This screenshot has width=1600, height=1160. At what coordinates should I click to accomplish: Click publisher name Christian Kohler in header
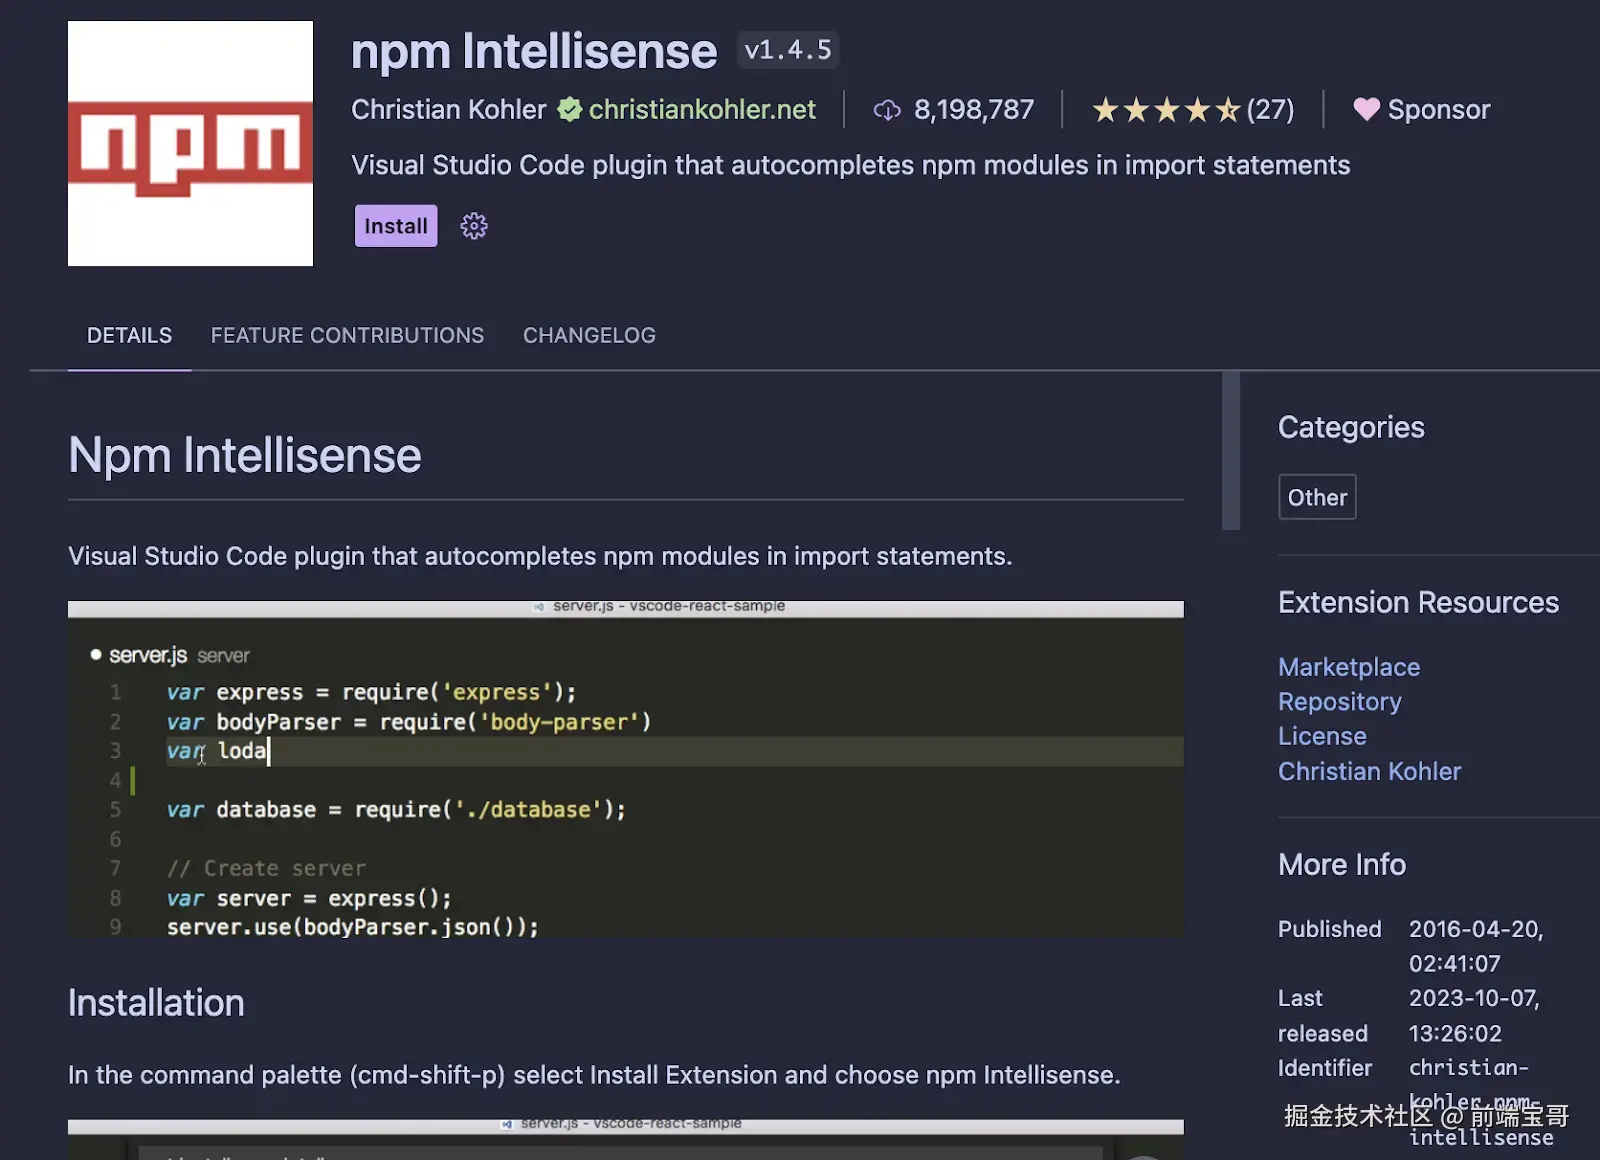coord(449,109)
